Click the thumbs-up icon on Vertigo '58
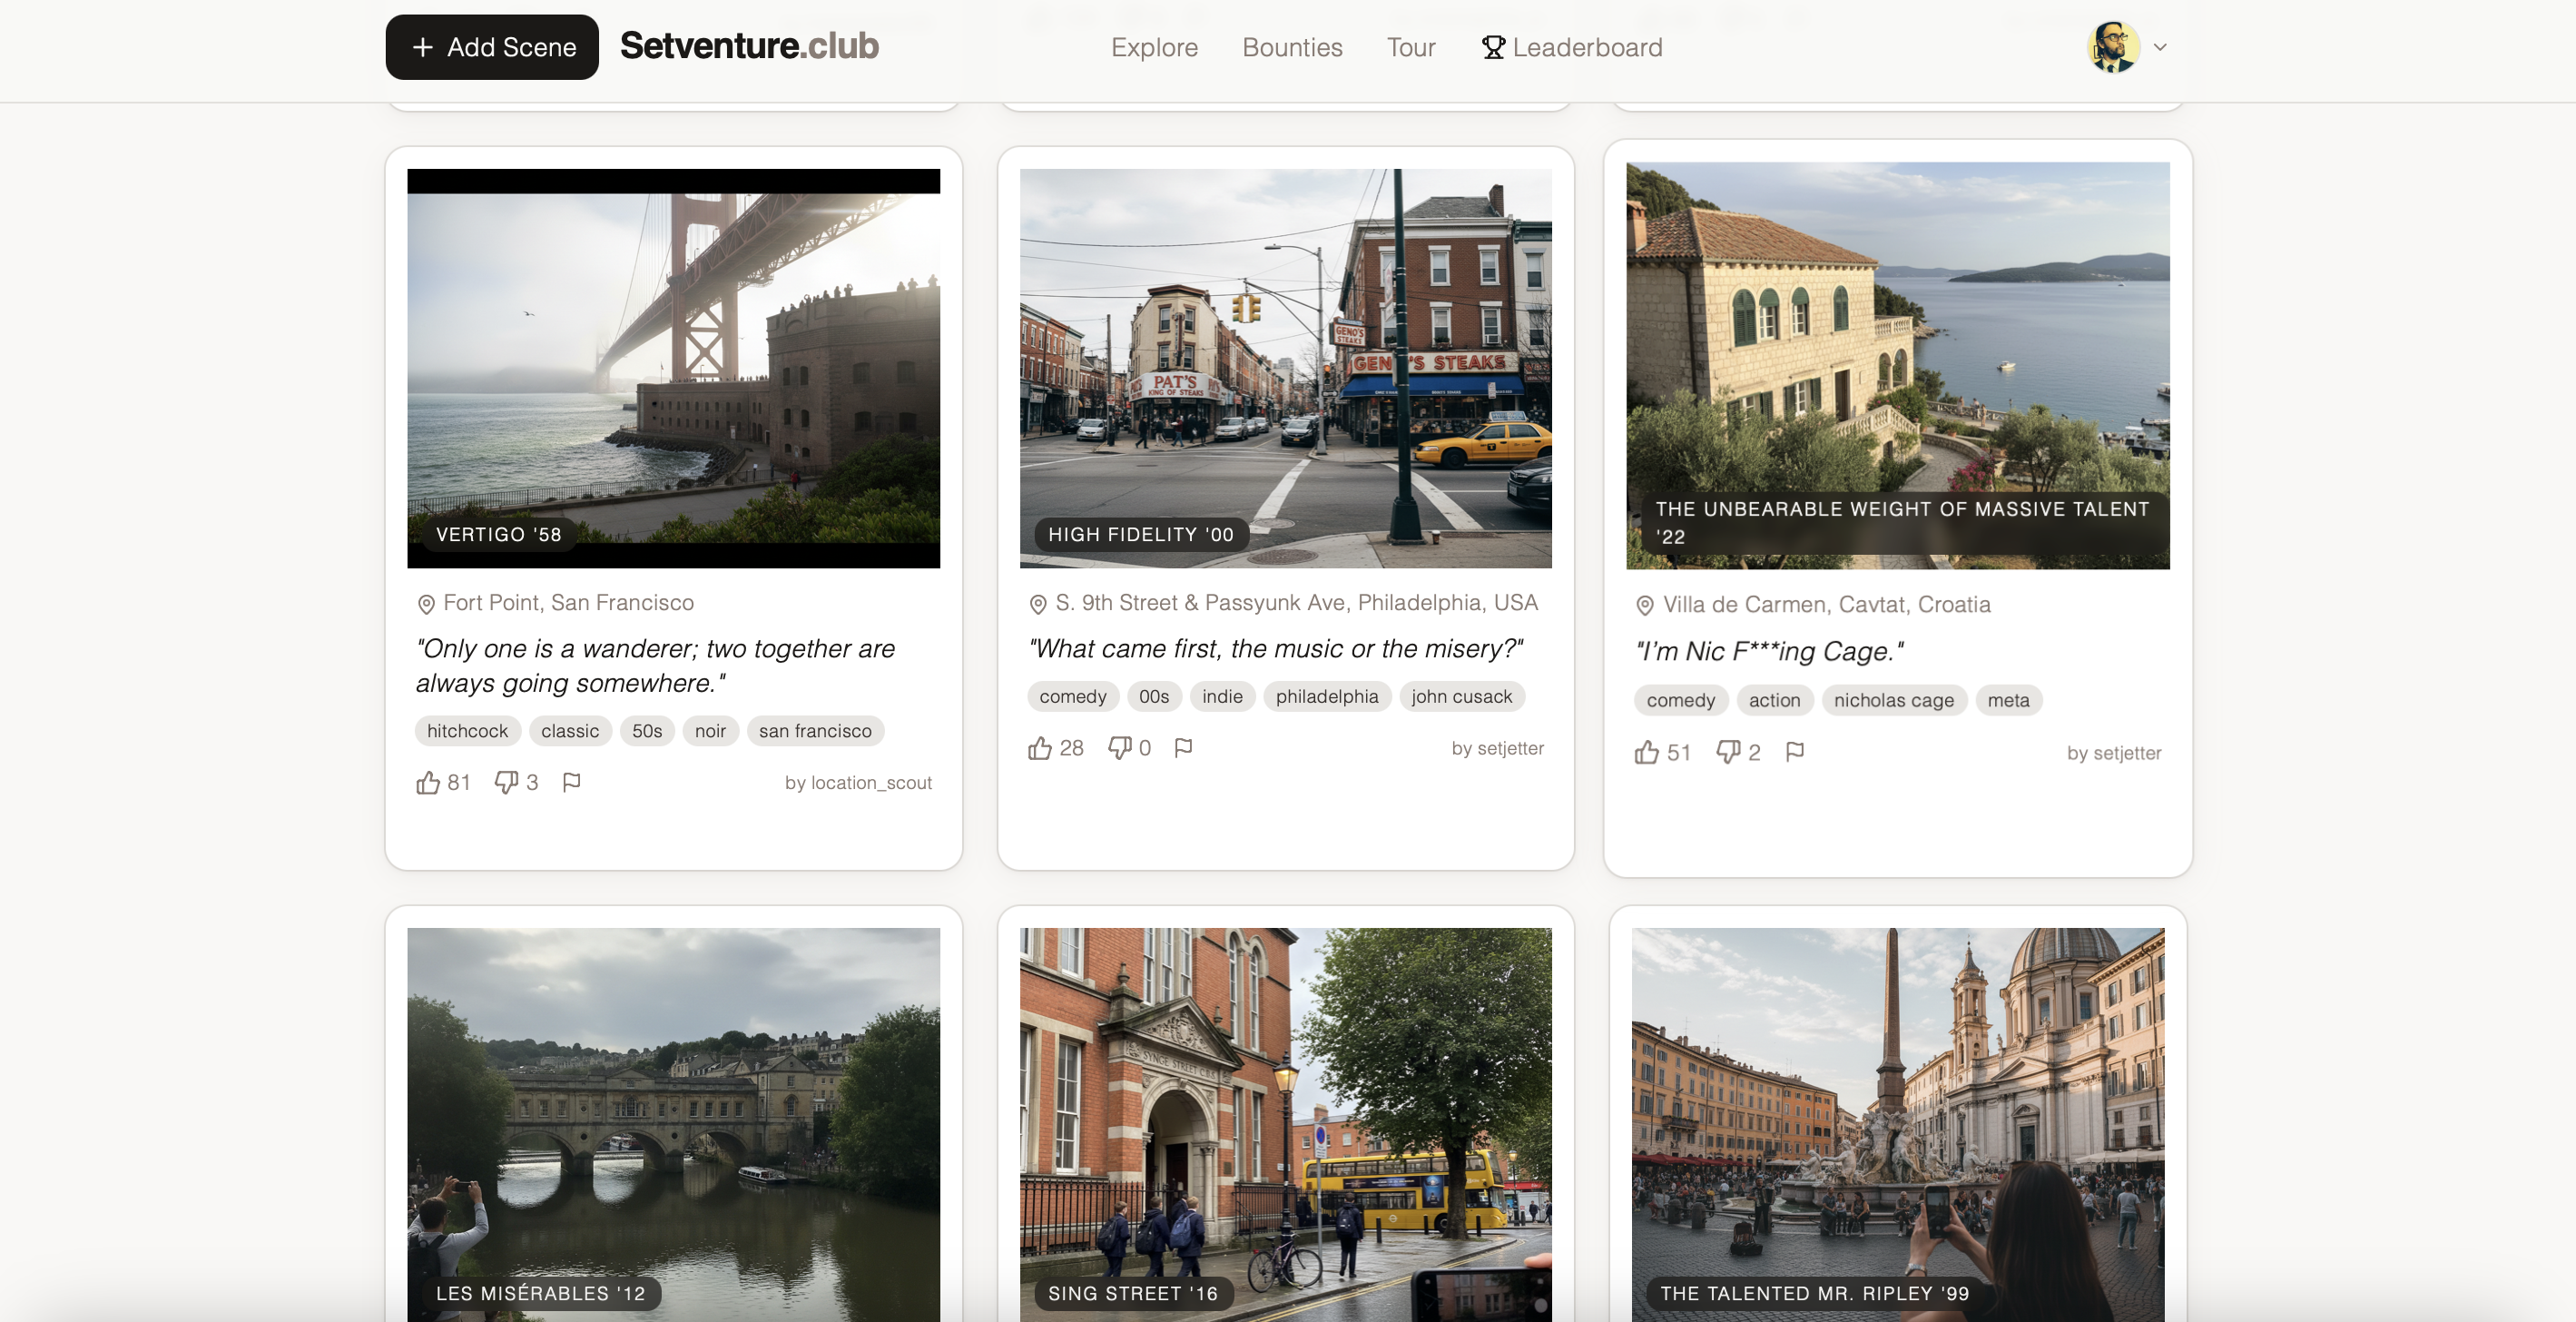This screenshot has height=1322, width=2576. pos(428,783)
